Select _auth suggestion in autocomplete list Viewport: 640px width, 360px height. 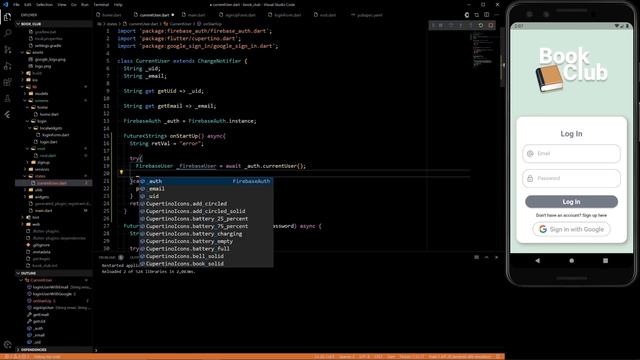pos(206,181)
